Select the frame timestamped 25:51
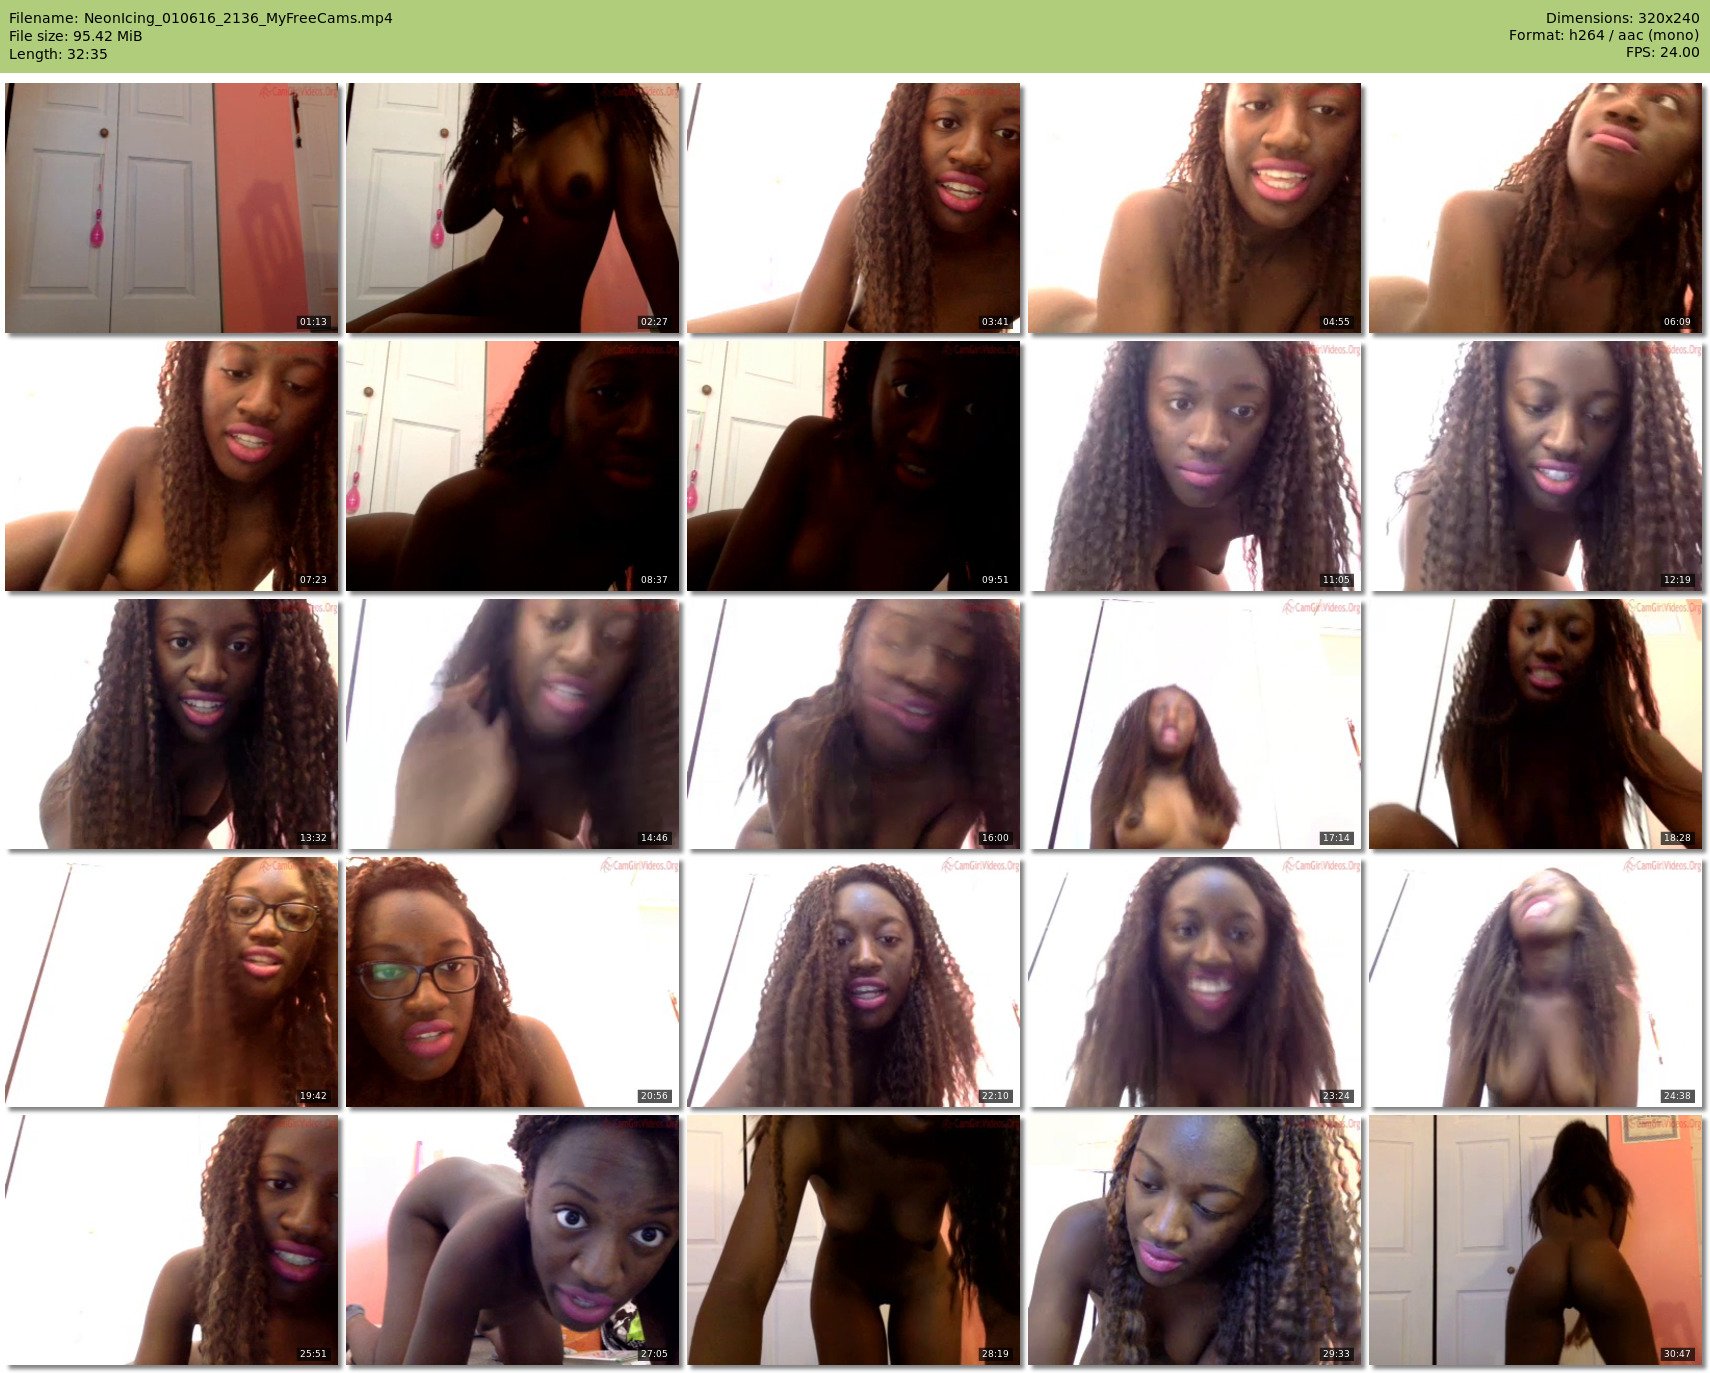 (172, 1240)
